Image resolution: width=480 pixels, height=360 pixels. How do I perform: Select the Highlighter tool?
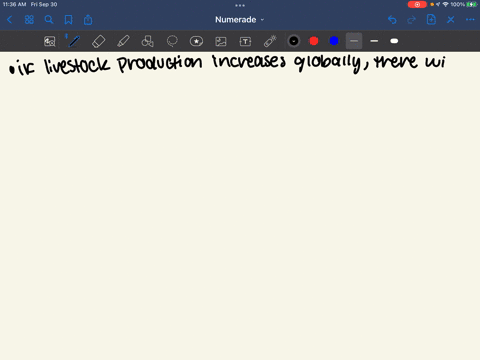point(123,41)
